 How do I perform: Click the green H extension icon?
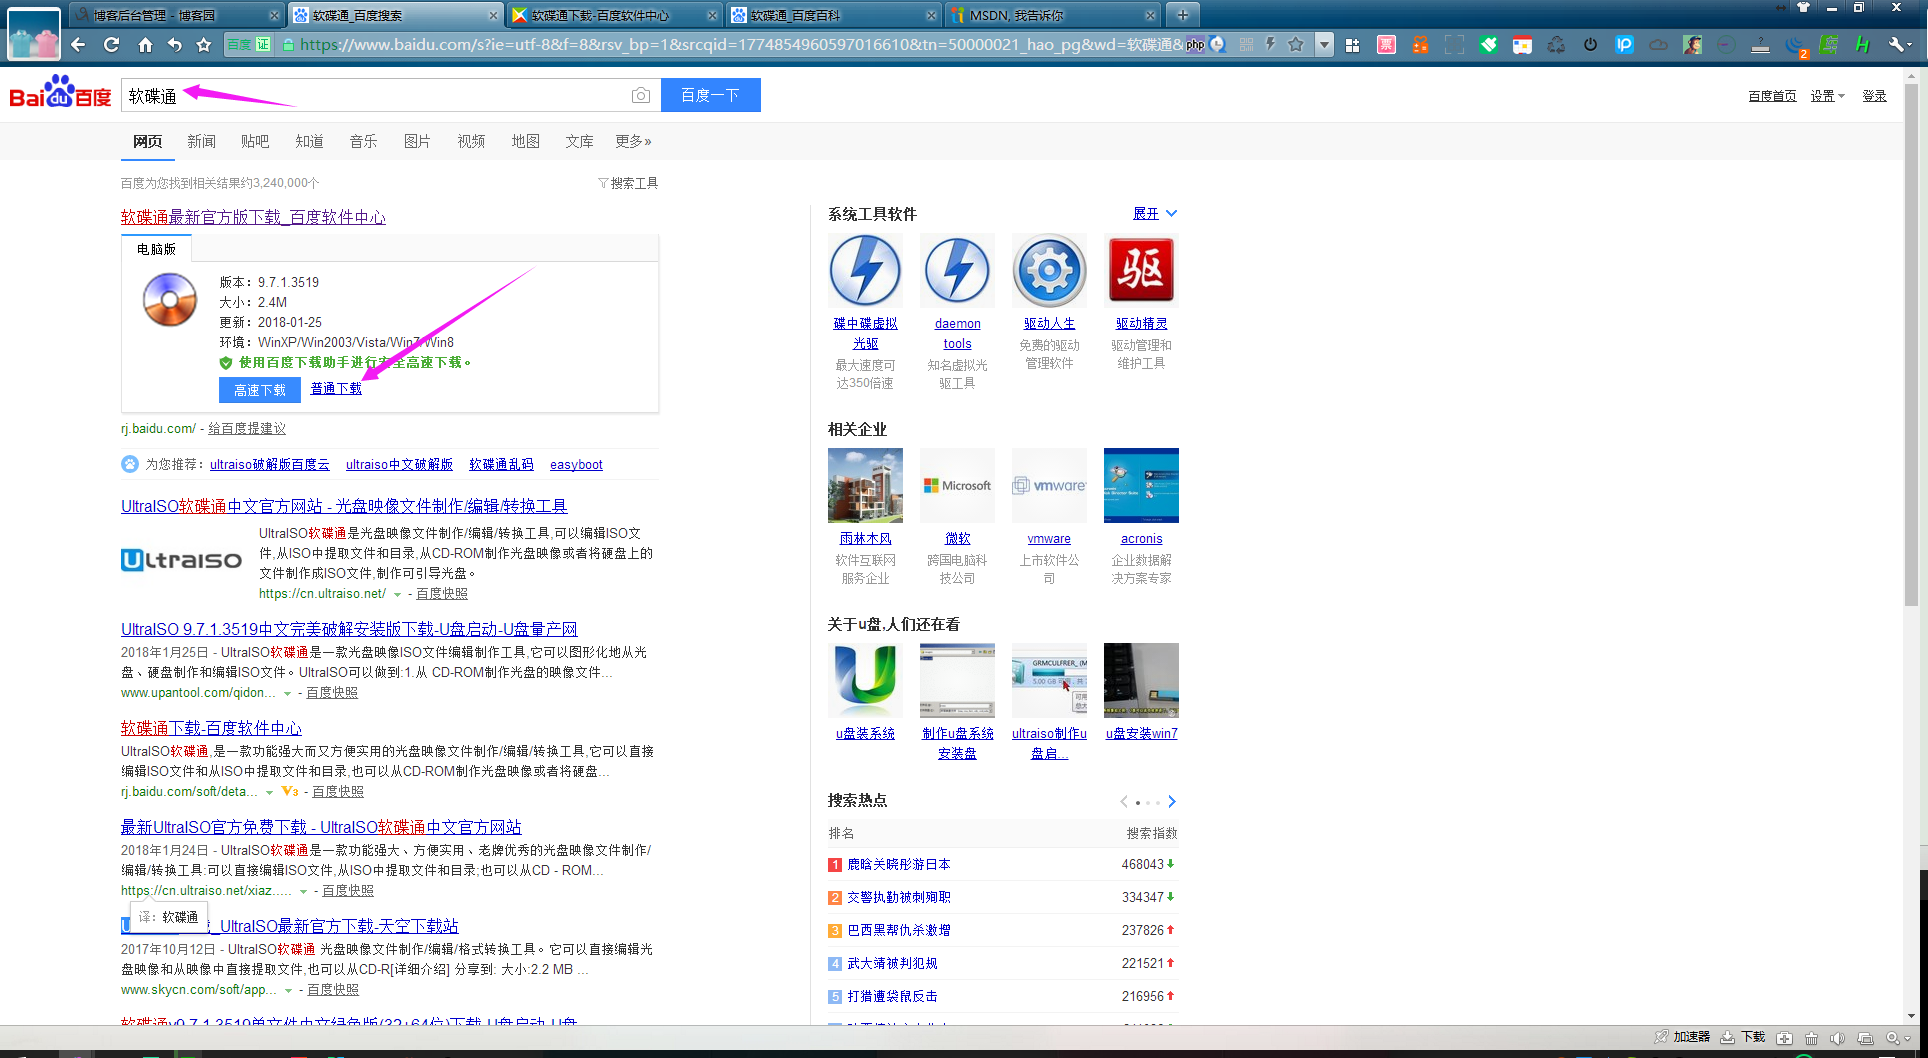click(x=1862, y=45)
